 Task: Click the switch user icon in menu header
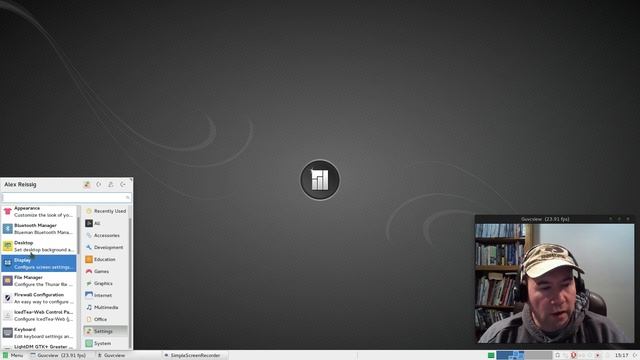point(111,184)
